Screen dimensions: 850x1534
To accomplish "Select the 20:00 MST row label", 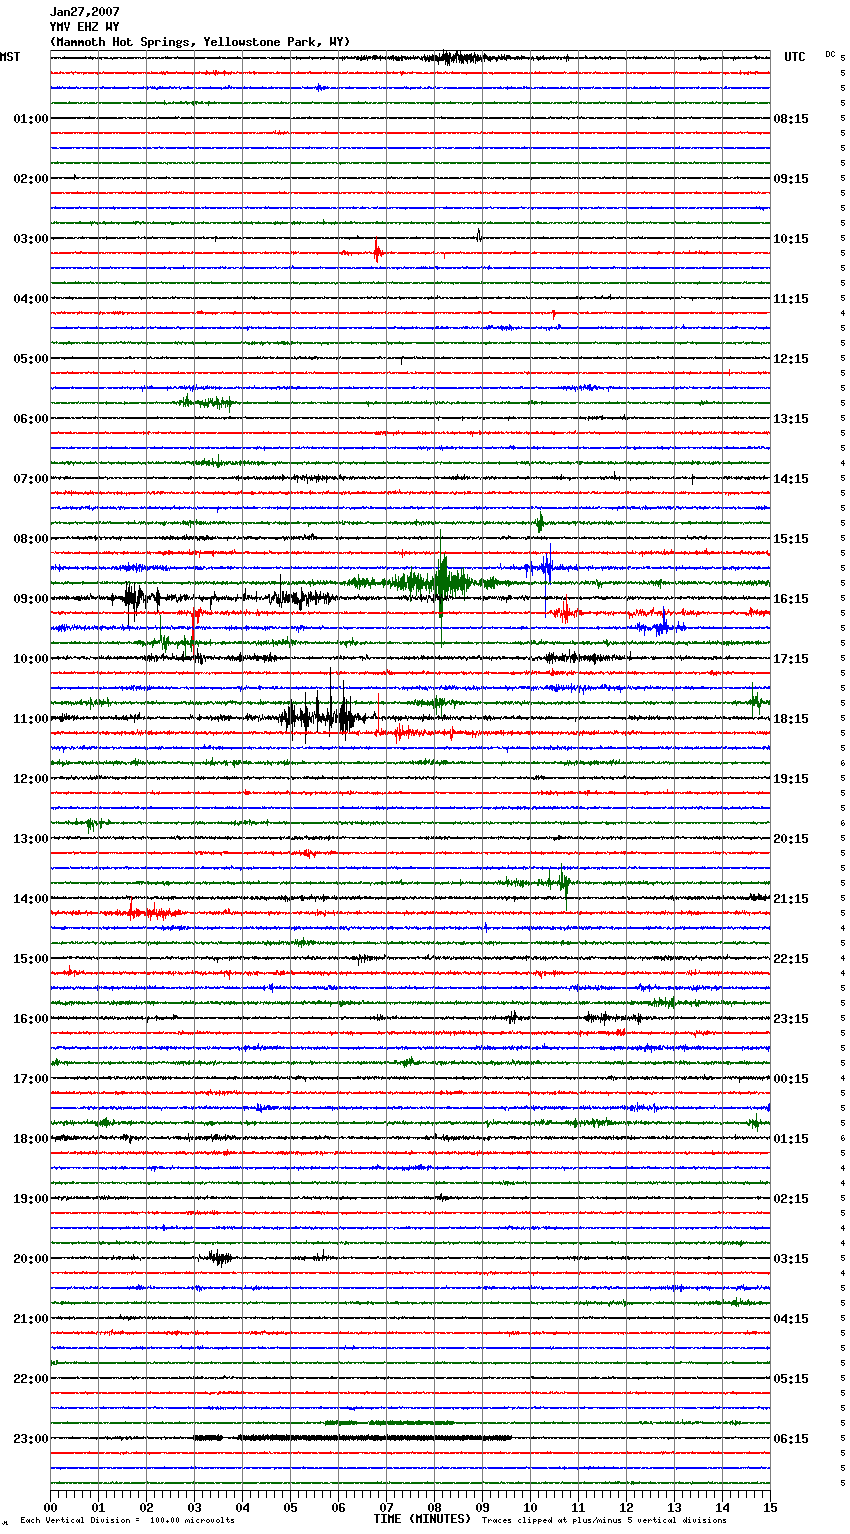I will [31, 1259].
